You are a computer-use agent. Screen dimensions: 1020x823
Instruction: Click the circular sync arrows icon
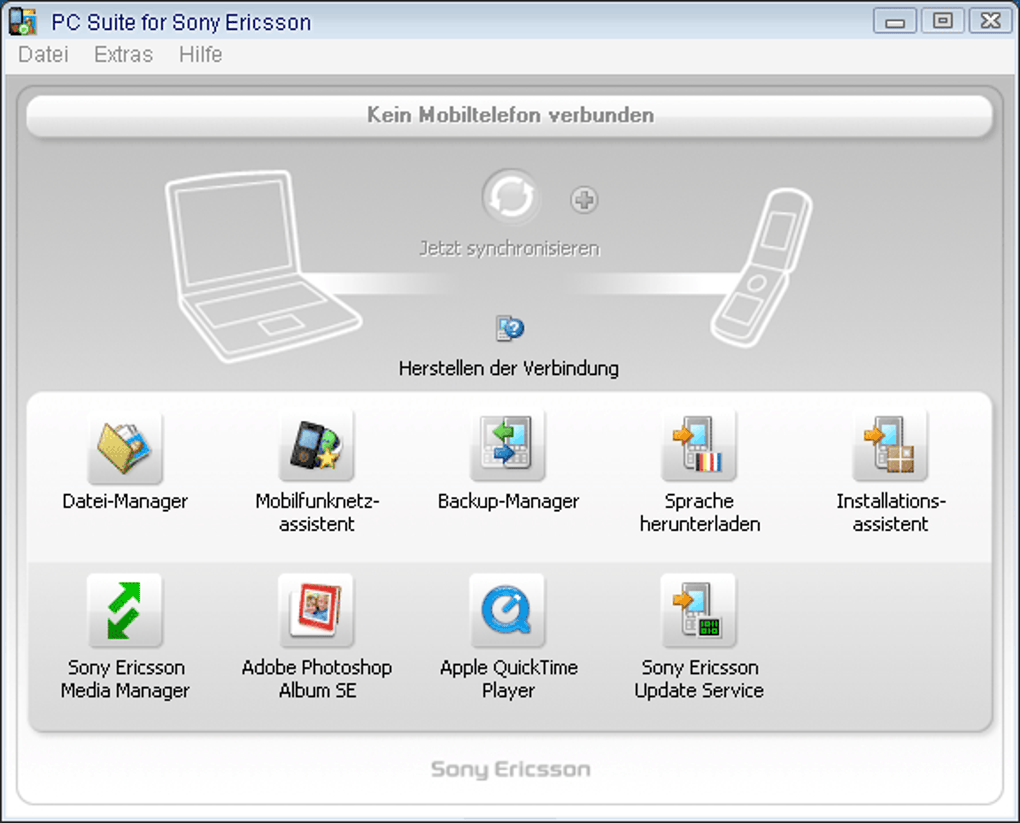point(510,196)
